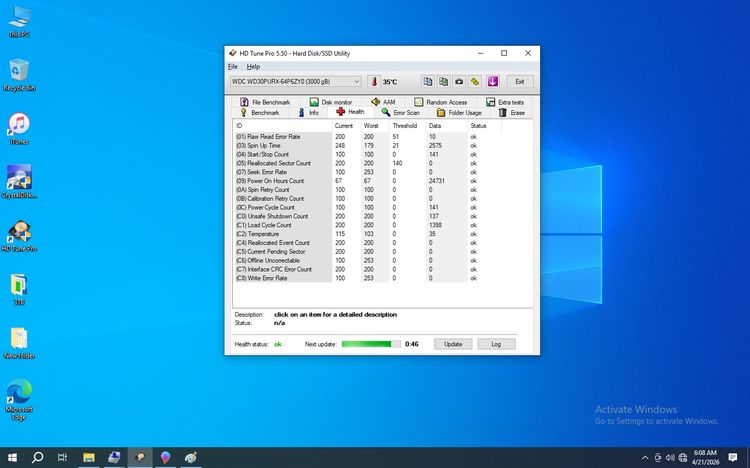750x468 pixels.
Task: Open taskbar Search magnifier
Action: point(37,457)
